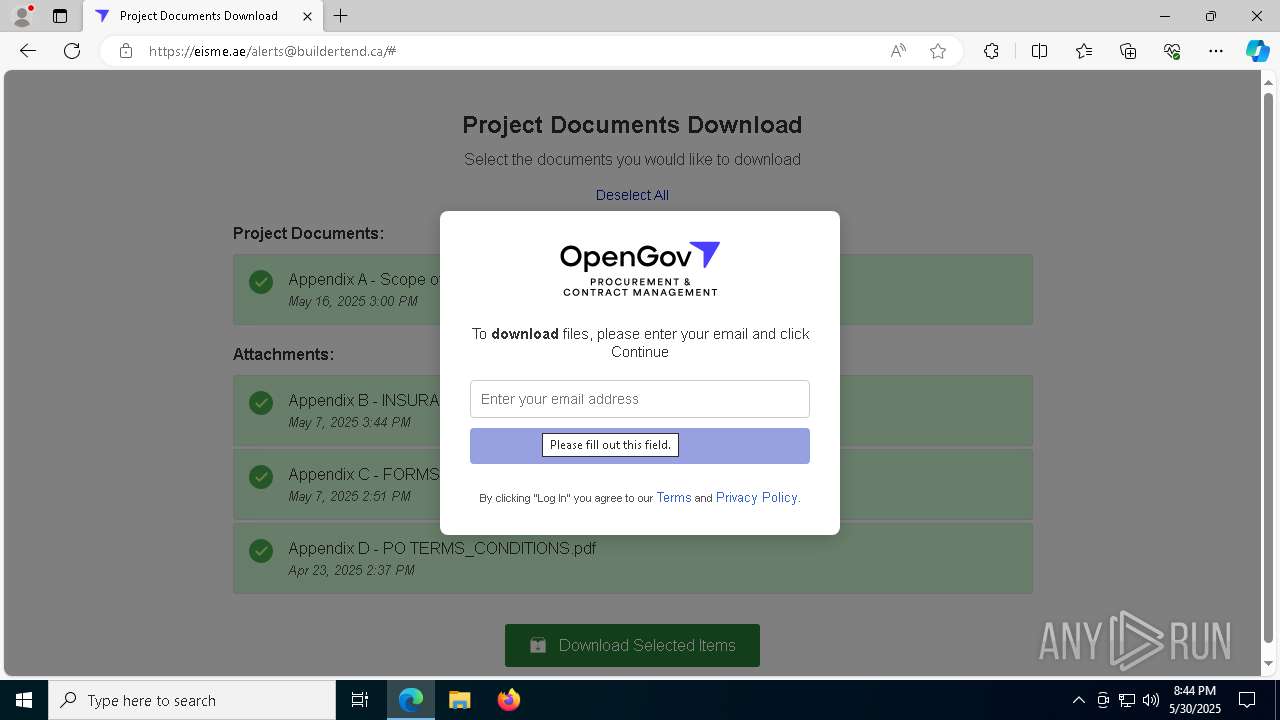Open the Collections icon
1280x720 pixels.
(1128, 51)
